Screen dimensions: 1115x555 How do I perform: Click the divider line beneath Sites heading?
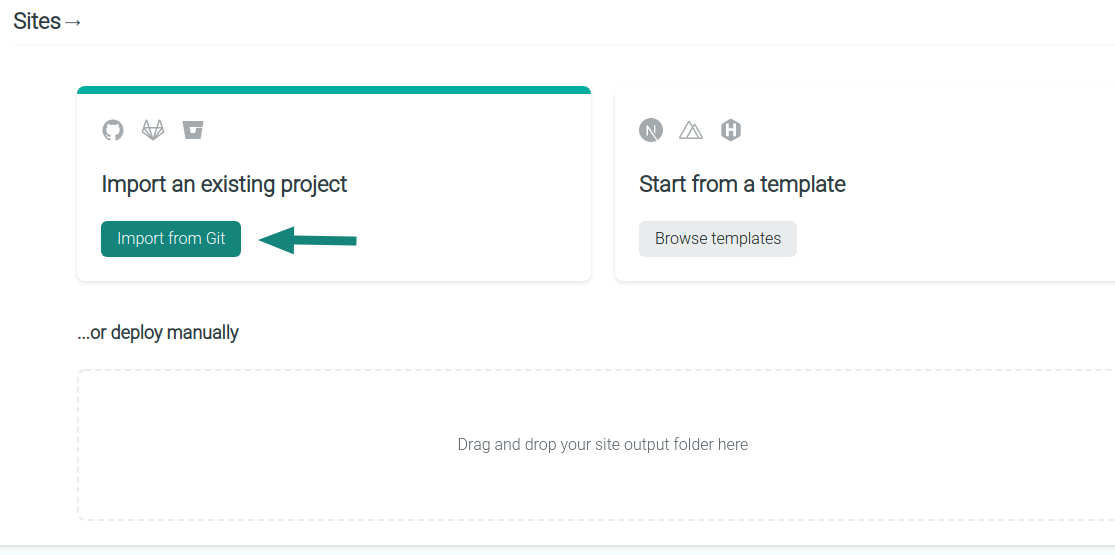coord(564,45)
